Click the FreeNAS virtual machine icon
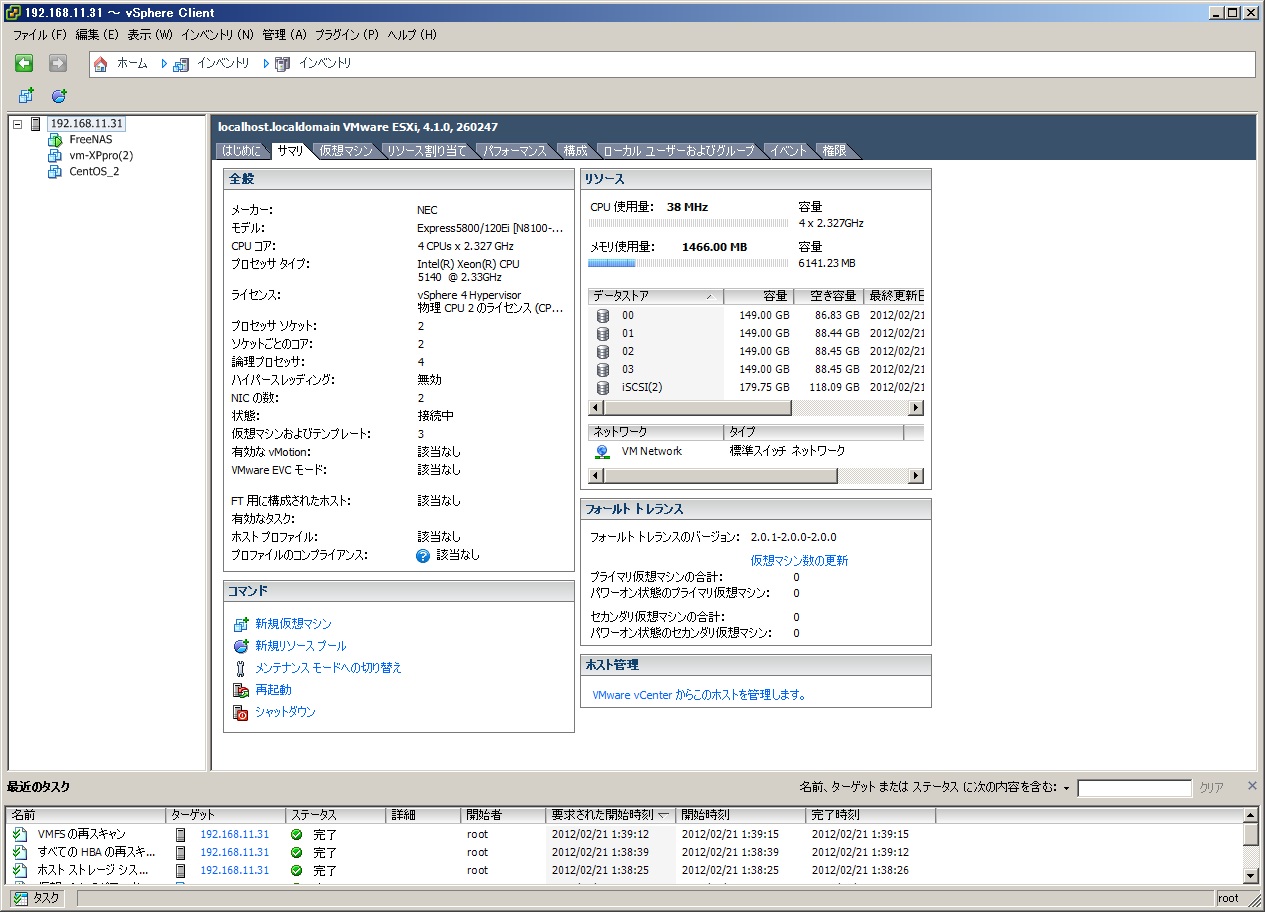1265x912 pixels. point(55,139)
